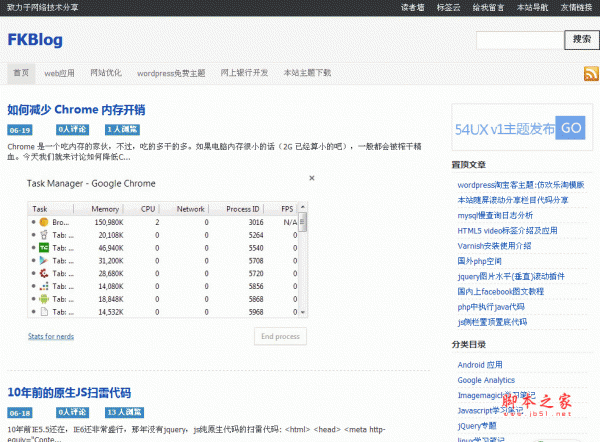Open the 10年前的原生JS扫雷代码 article title
Screen dimensions: 600x442
pyautogui.click(x=69, y=393)
